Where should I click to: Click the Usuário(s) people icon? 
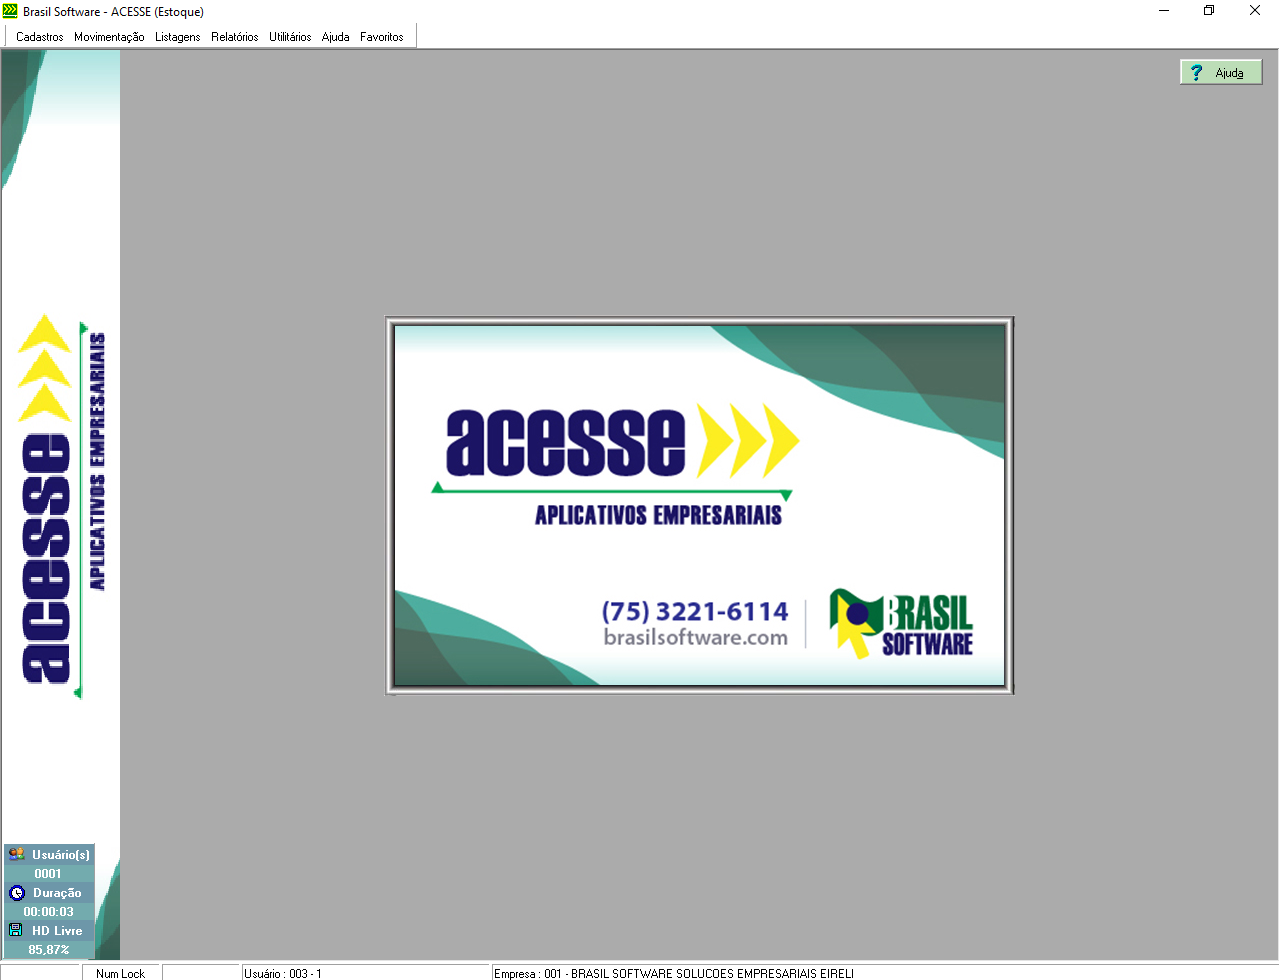[16, 854]
